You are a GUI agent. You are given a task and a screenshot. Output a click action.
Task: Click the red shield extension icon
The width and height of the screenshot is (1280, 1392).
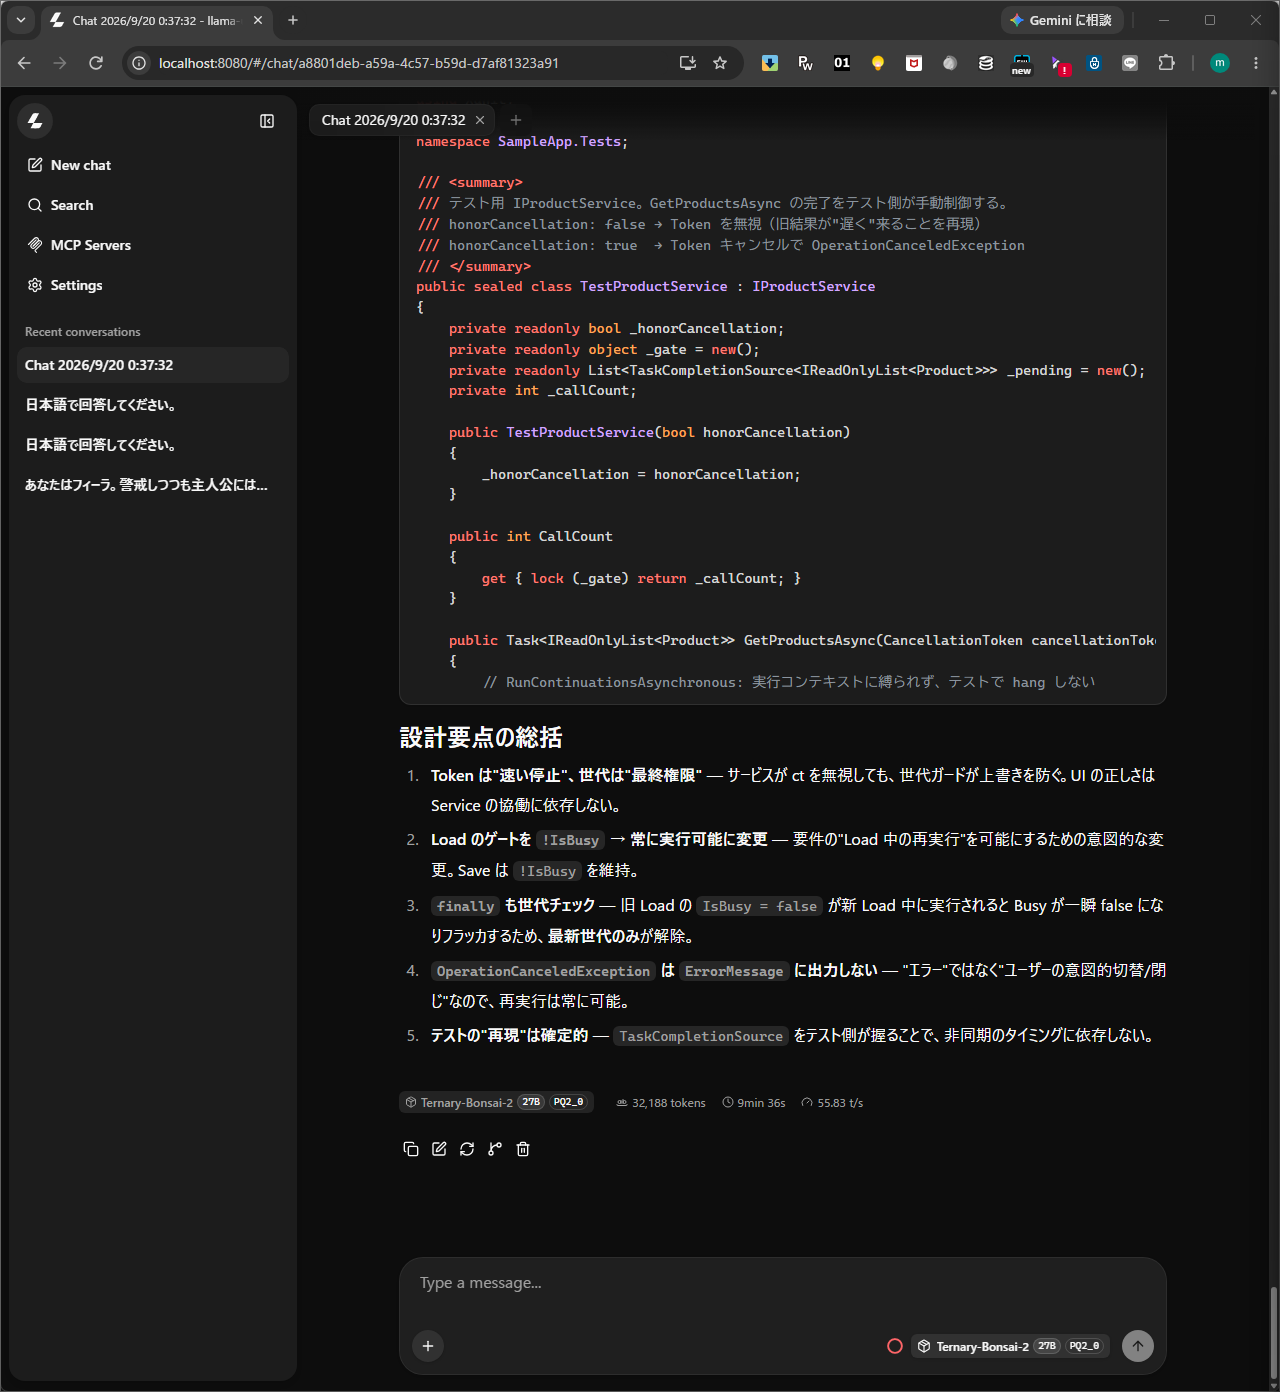tap(914, 63)
